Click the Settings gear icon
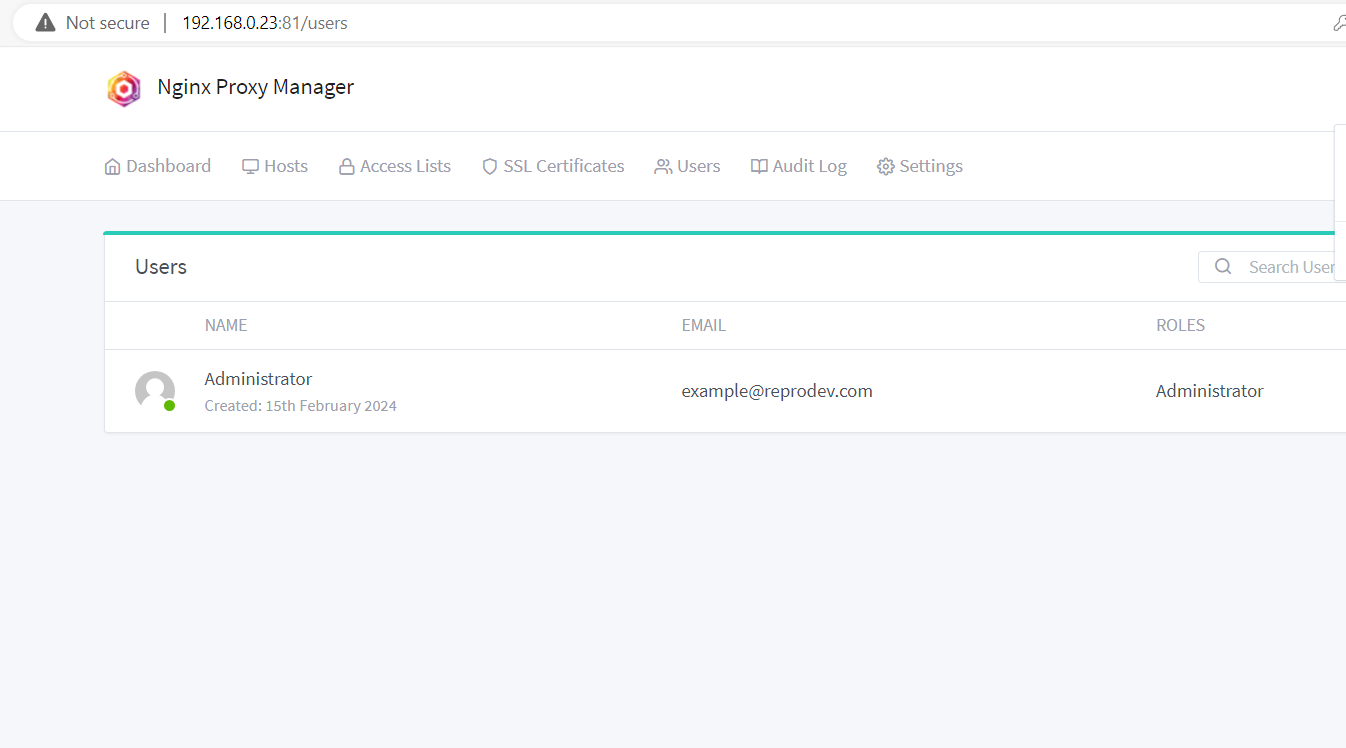Screen dimensions: 1346x748 [x=885, y=165]
